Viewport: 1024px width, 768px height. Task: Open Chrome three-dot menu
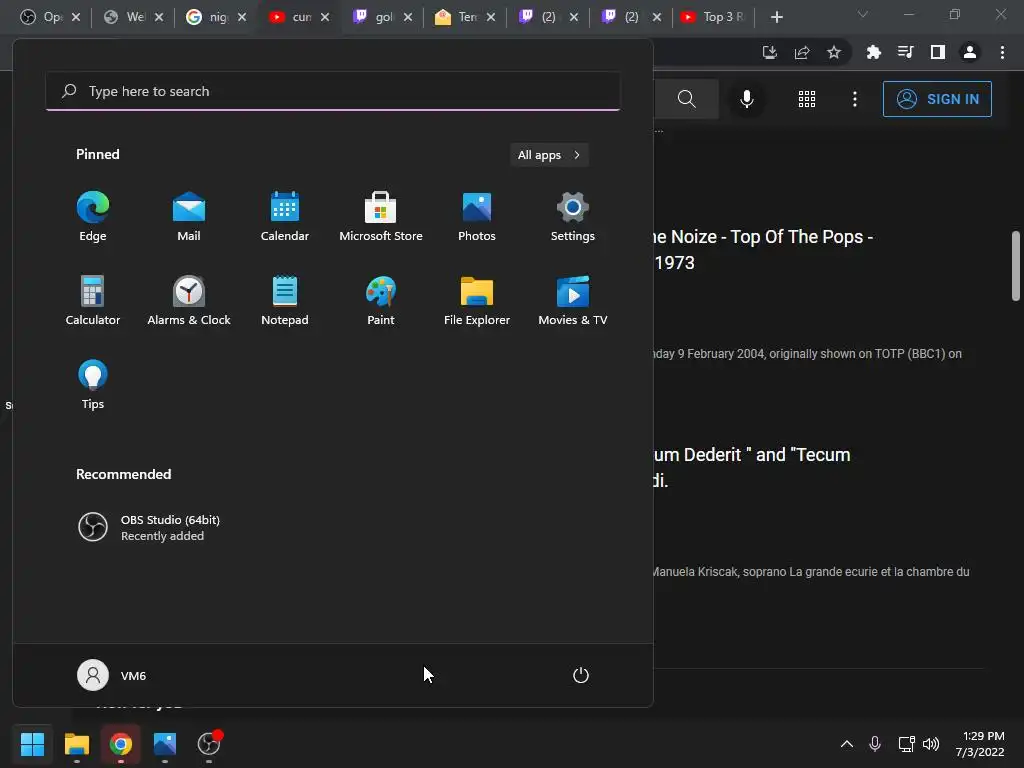pyautogui.click(x=1002, y=52)
